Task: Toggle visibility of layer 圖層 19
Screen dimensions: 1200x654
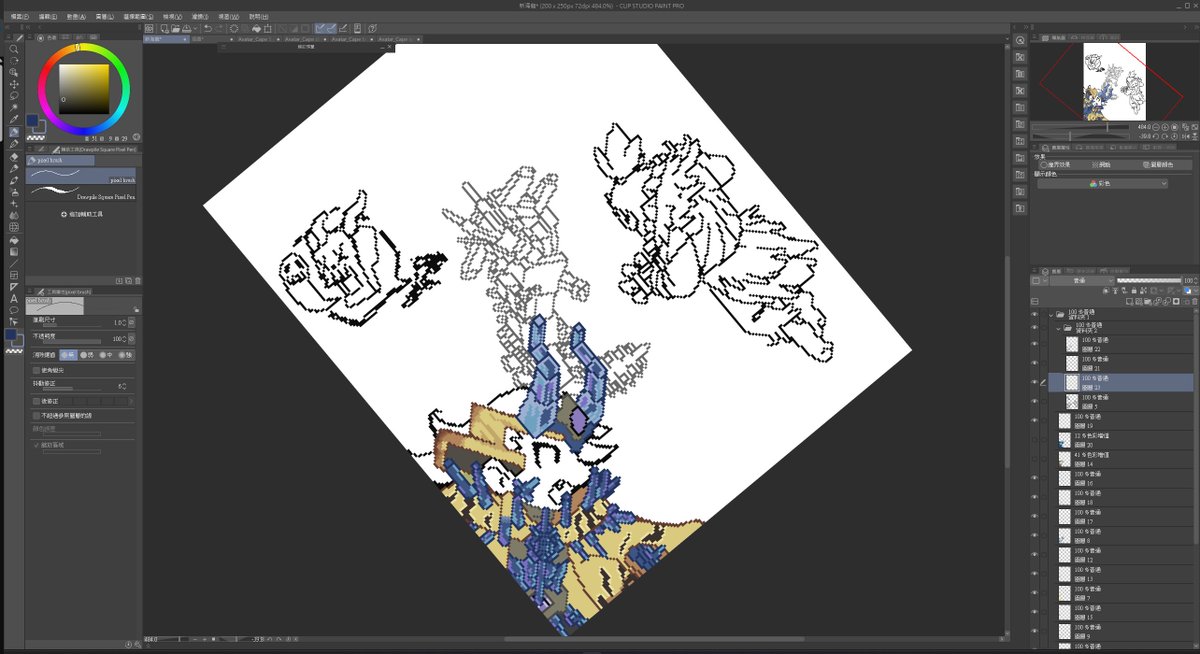Action: 1035,420
